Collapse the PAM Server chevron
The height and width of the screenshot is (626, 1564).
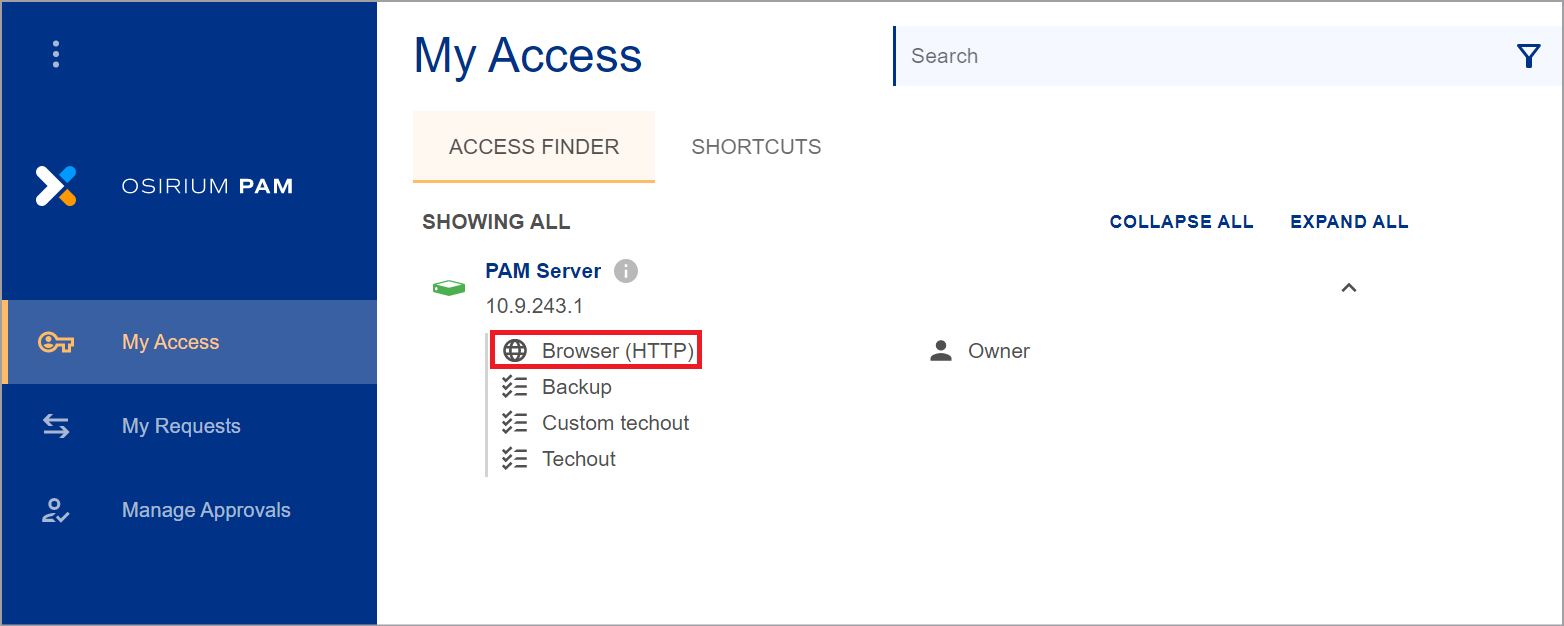[1348, 288]
